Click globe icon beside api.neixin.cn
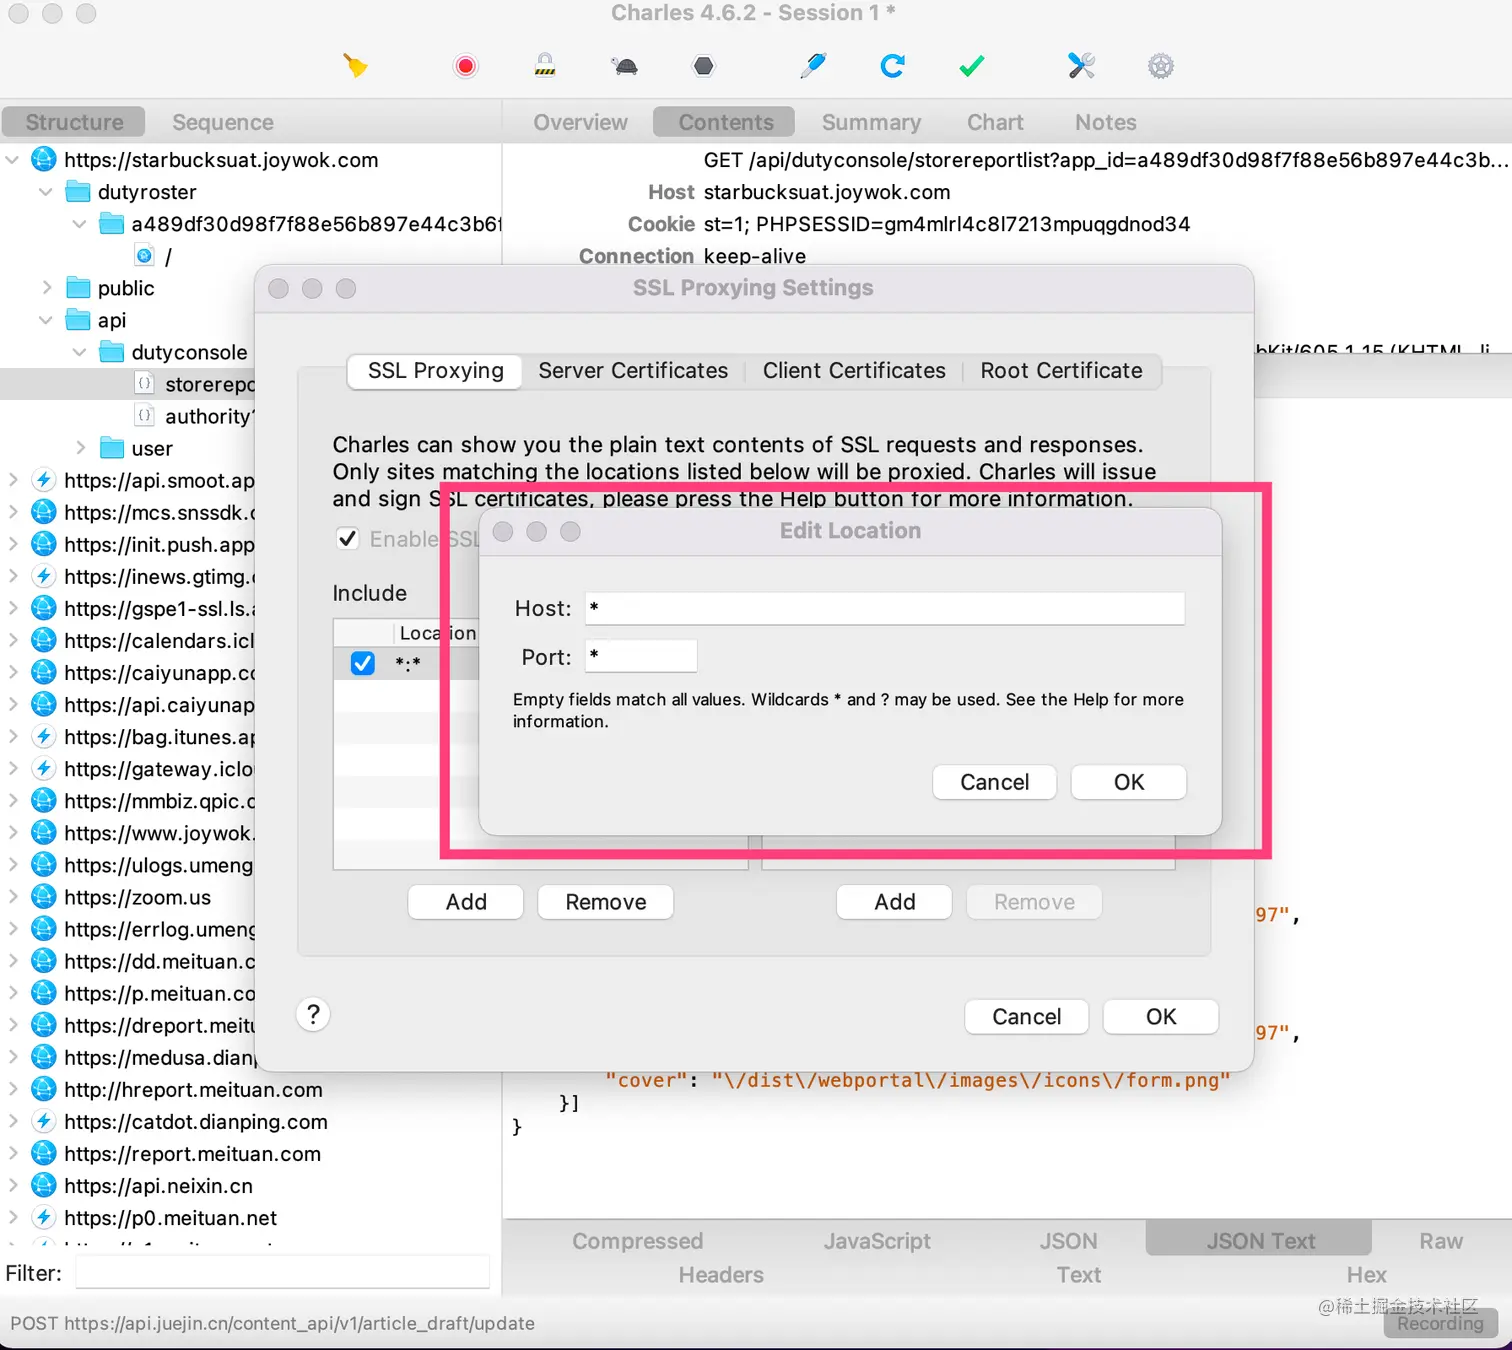Viewport: 1512px width, 1350px height. [44, 1186]
